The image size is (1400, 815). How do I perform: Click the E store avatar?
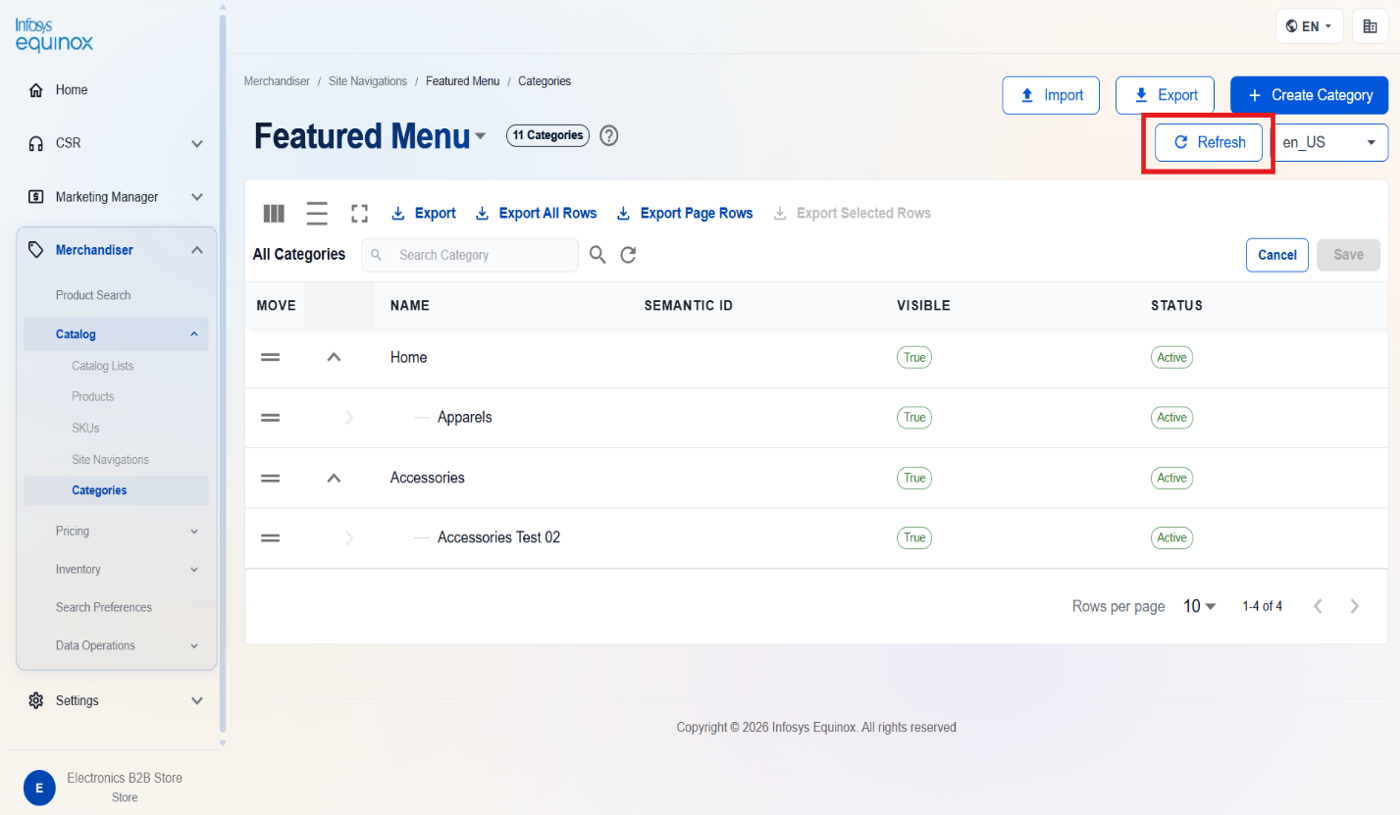point(39,788)
